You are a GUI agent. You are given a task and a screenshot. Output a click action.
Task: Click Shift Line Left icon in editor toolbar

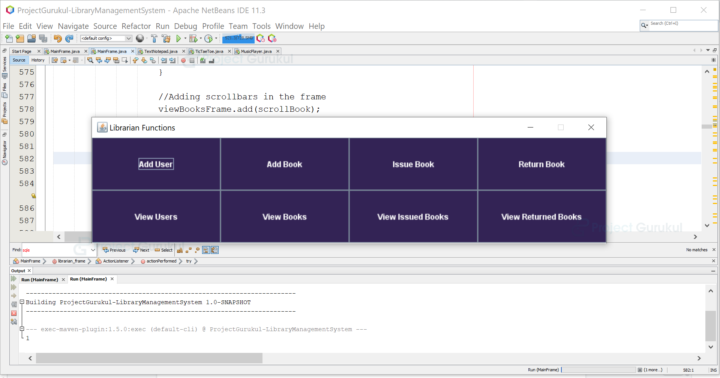click(x=163, y=60)
